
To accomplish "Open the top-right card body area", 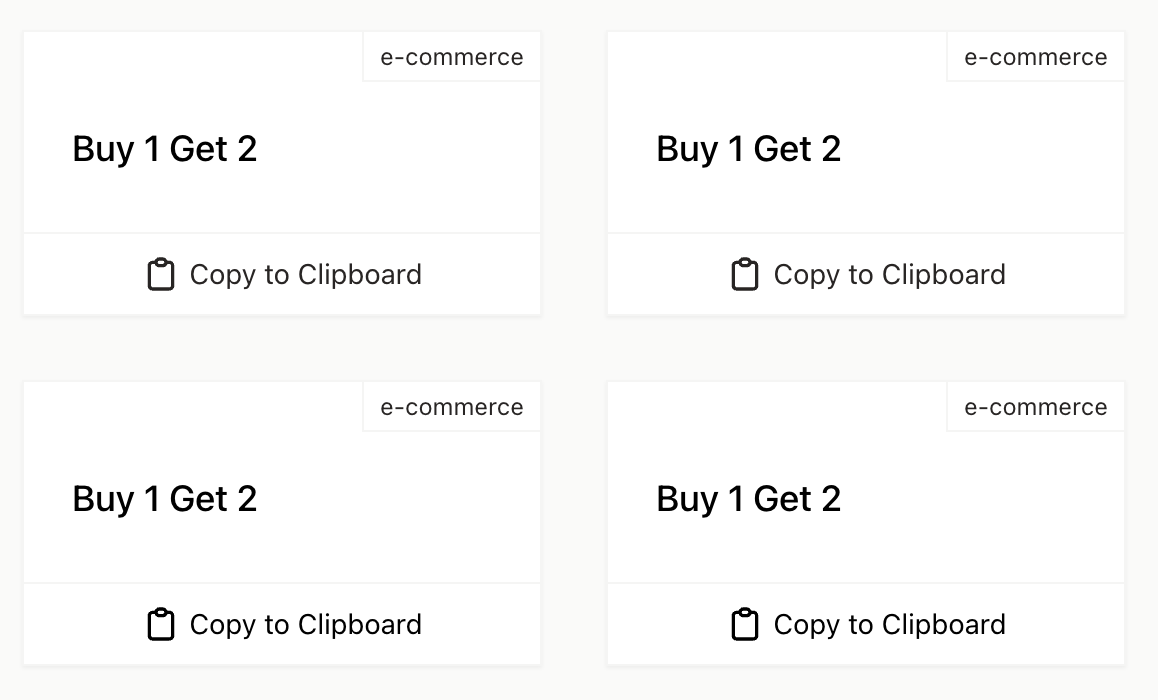I will (866, 133).
